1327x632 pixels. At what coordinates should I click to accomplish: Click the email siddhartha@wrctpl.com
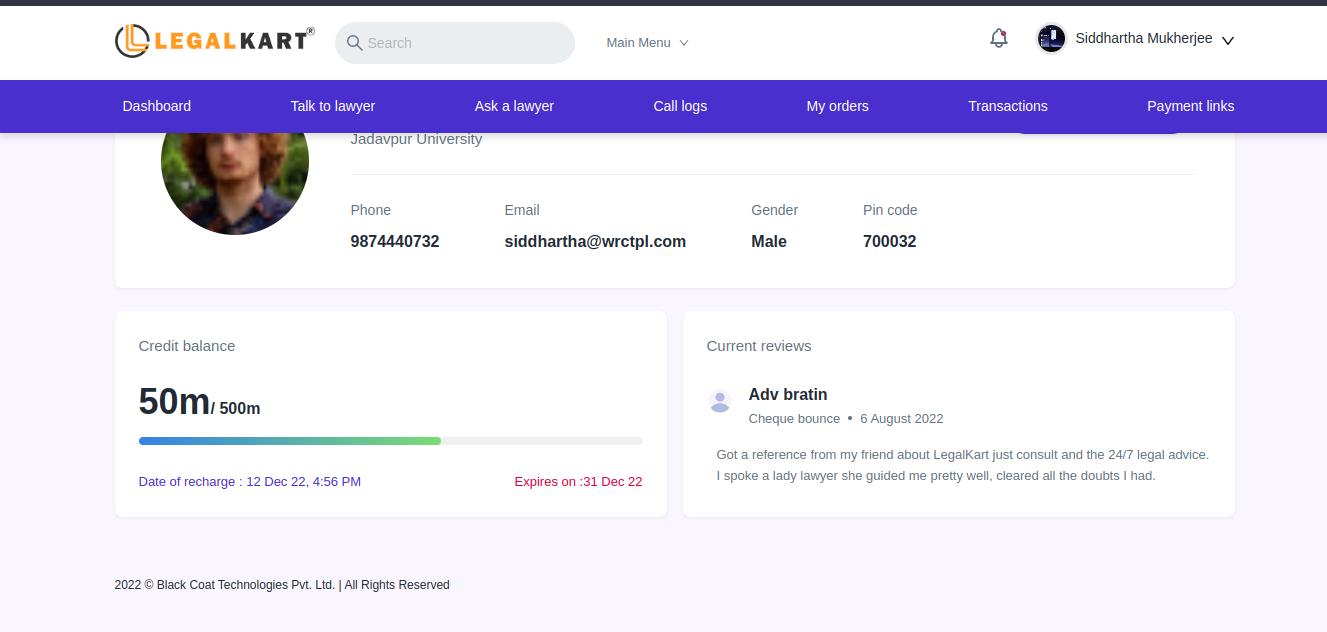pyautogui.click(x=595, y=241)
